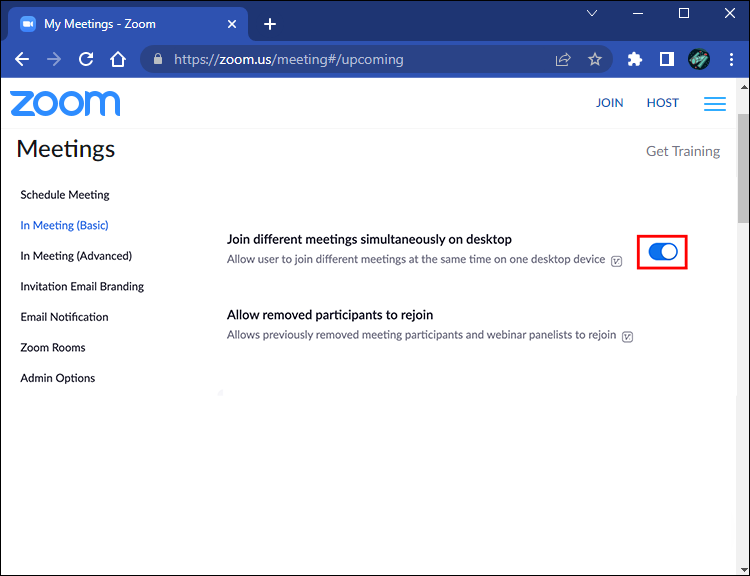Open the tab search chevron in title bar
Screen dimensions: 750x576
[x=592, y=13]
